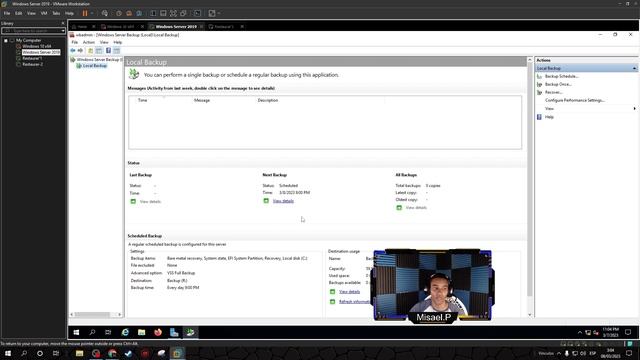Open File Explorer in guest taskbar

[141, 332]
